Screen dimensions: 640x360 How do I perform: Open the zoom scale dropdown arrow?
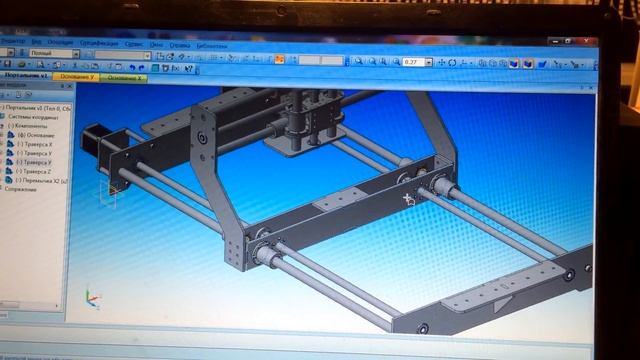pyautogui.click(x=429, y=62)
